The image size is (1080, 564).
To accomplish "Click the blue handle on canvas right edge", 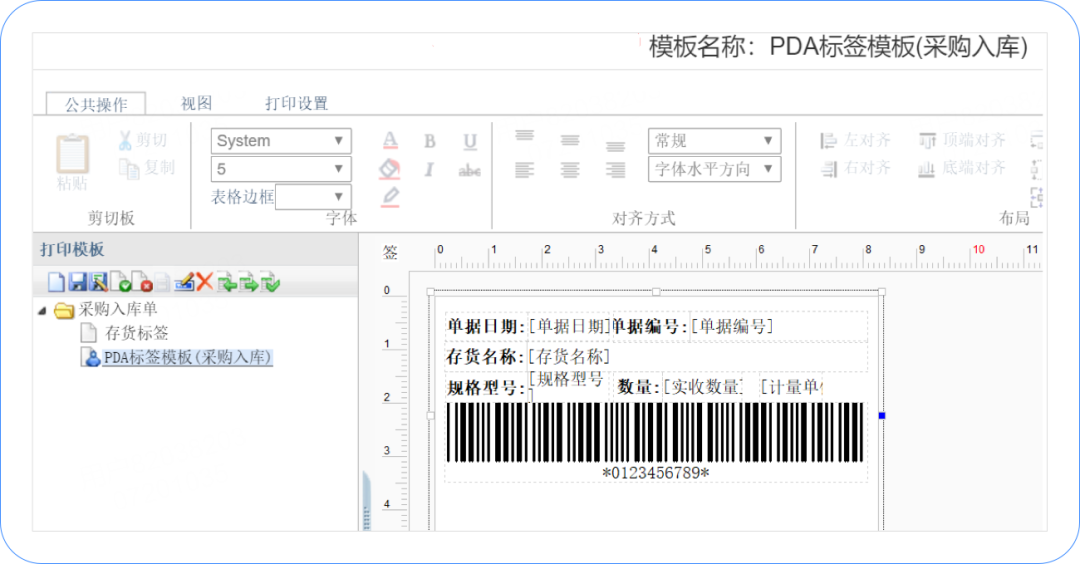I will (882, 416).
